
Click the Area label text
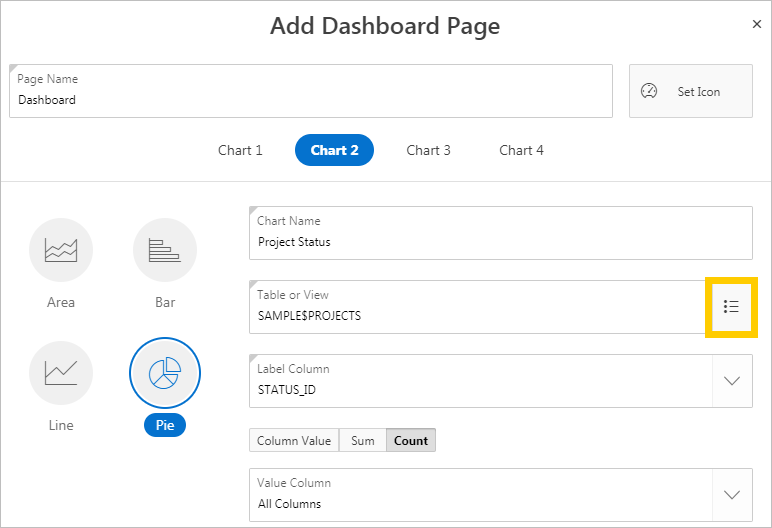(x=61, y=302)
